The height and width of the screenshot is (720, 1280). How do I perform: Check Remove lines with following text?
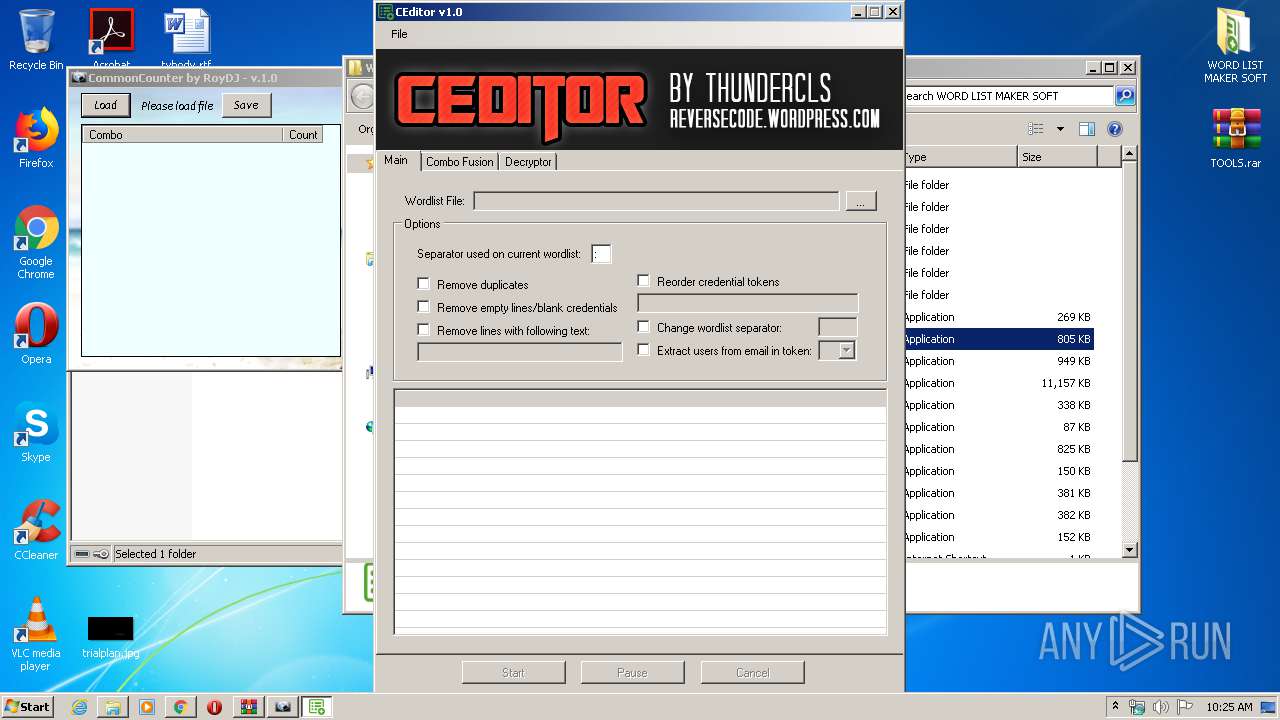(423, 330)
